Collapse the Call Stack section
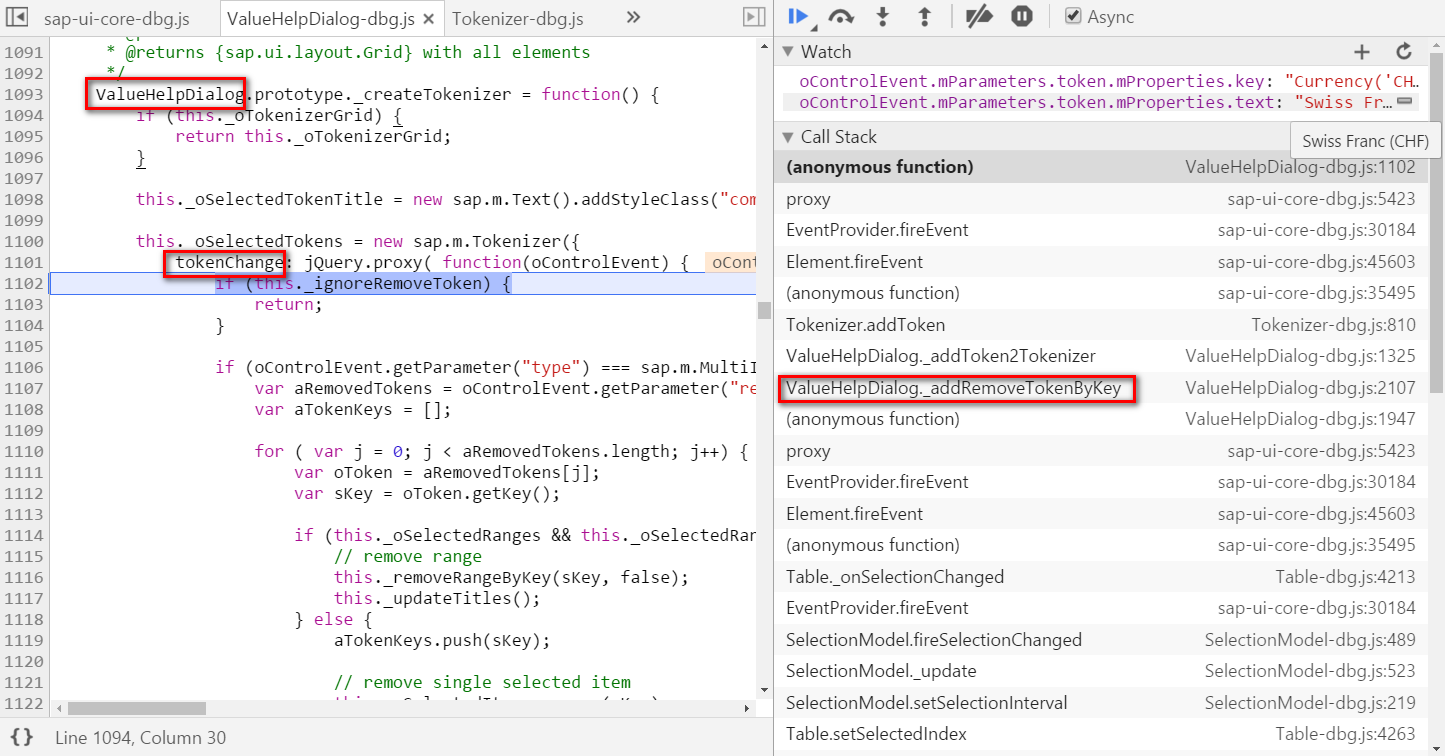The height and width of the screenshot is (756, 1445). click(x=789, y=137)
